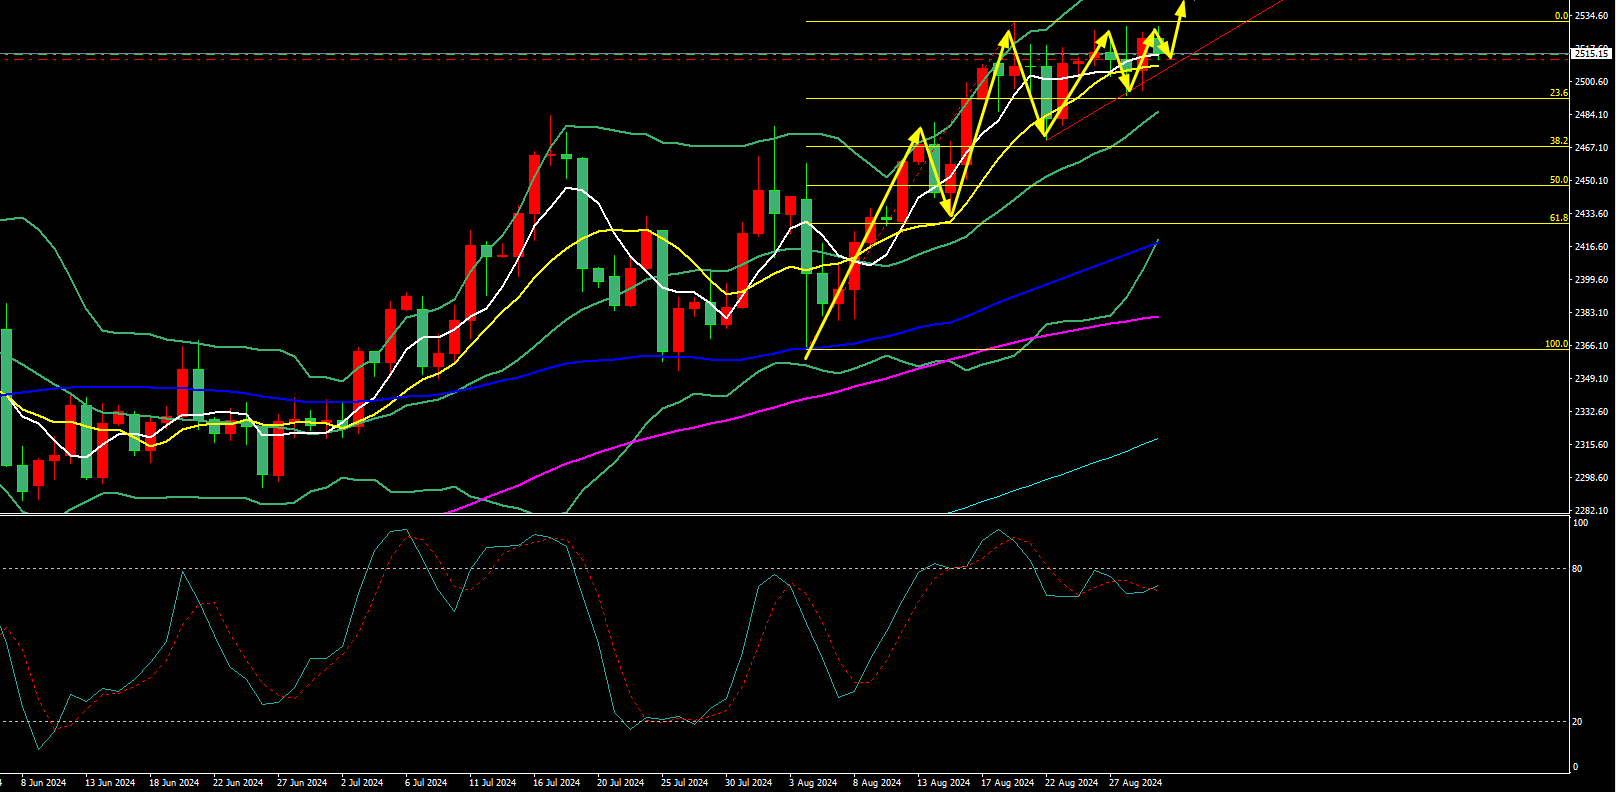
Task: Select the 16 Jul 2024 date label
Action: pyautogui.click(x=556, y=783)
